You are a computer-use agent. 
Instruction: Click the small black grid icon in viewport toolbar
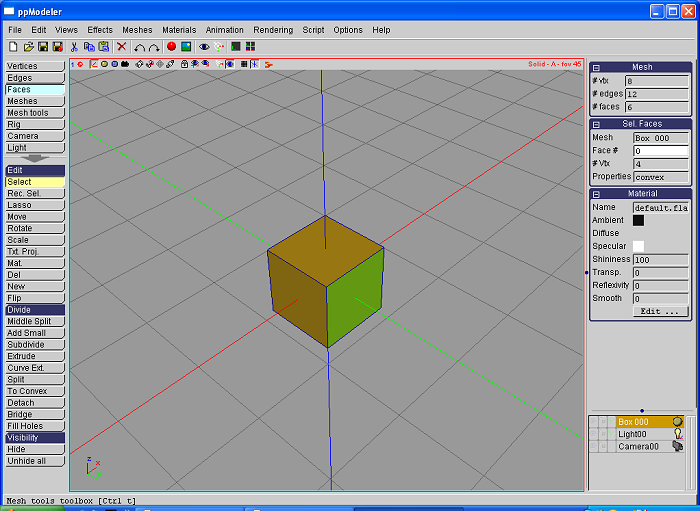[x=244, y=64]
